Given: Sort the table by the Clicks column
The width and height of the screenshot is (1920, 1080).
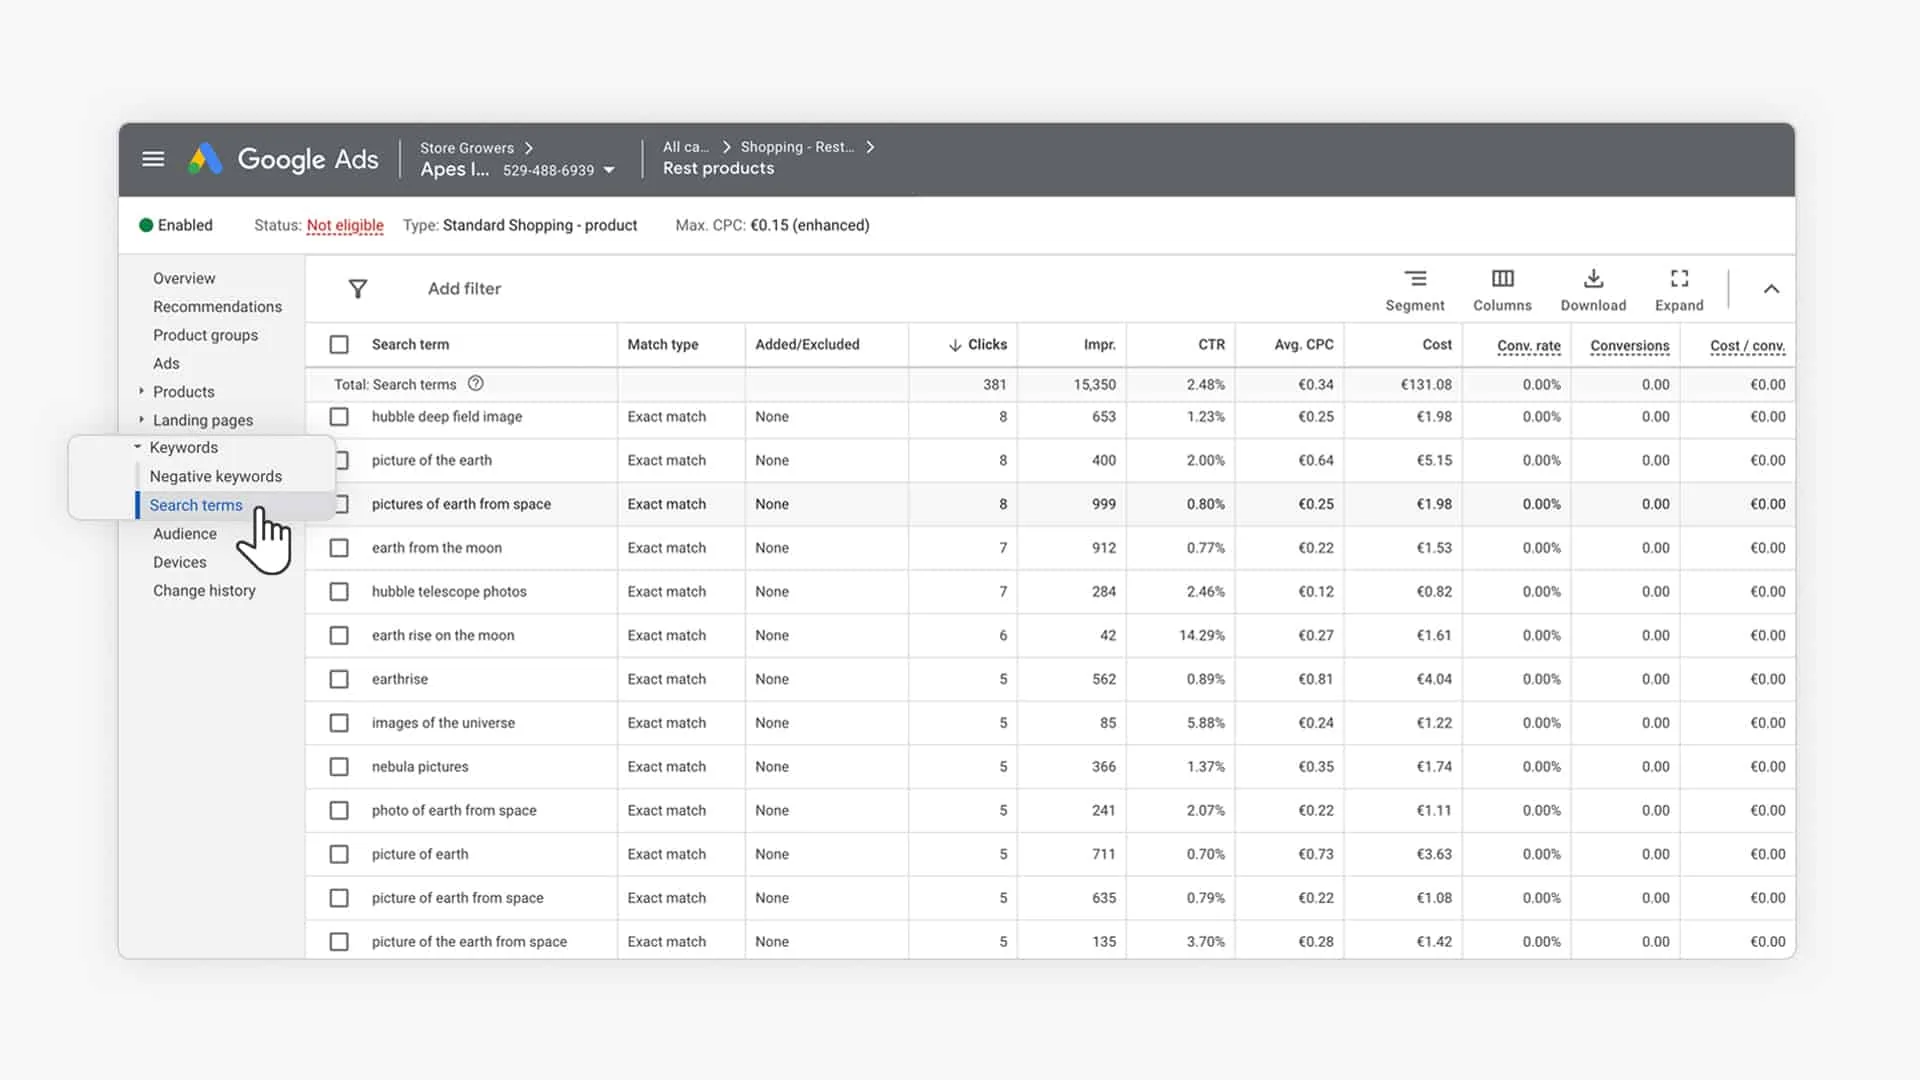Looking at the screenshot, I should pos(978,344).
